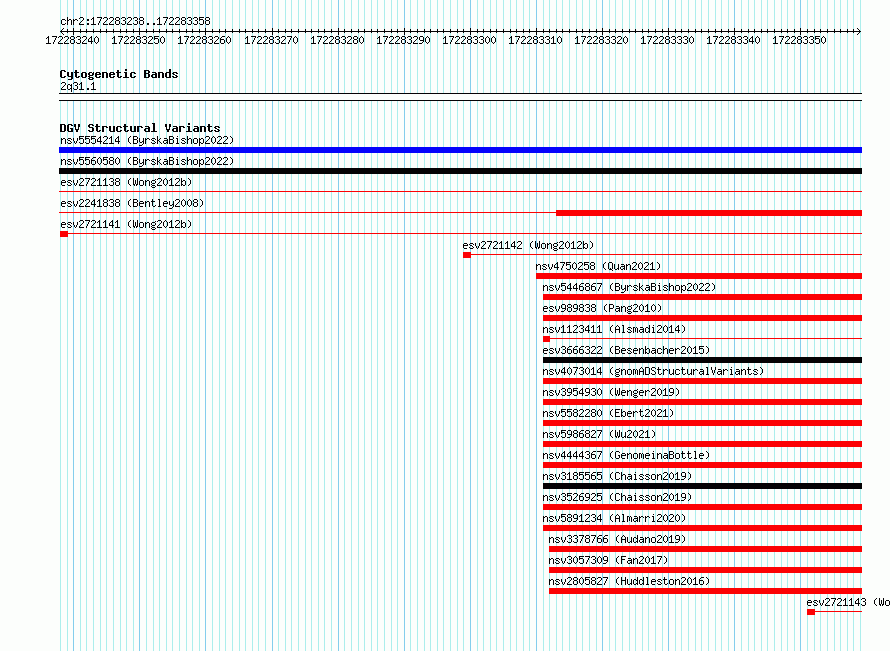890x651 pixels.
Task: Open nsv5986827 (Wu2021) variant
Action: tap(599, 434)
